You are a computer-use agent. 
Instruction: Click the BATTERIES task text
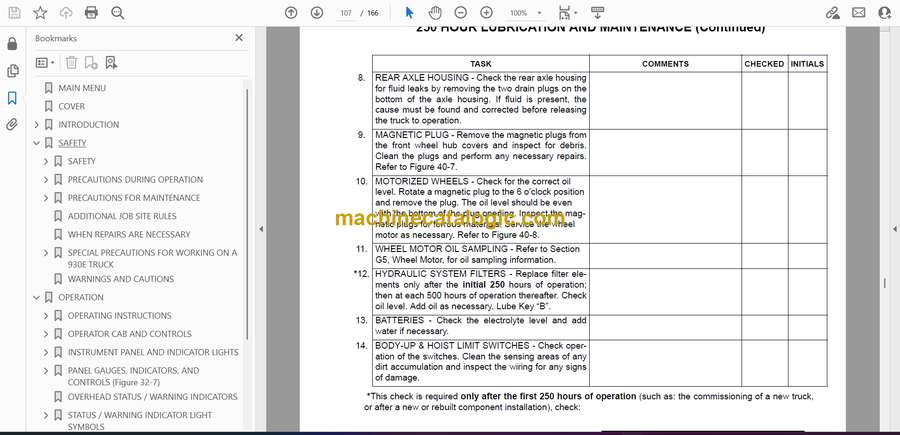point(480,325)
